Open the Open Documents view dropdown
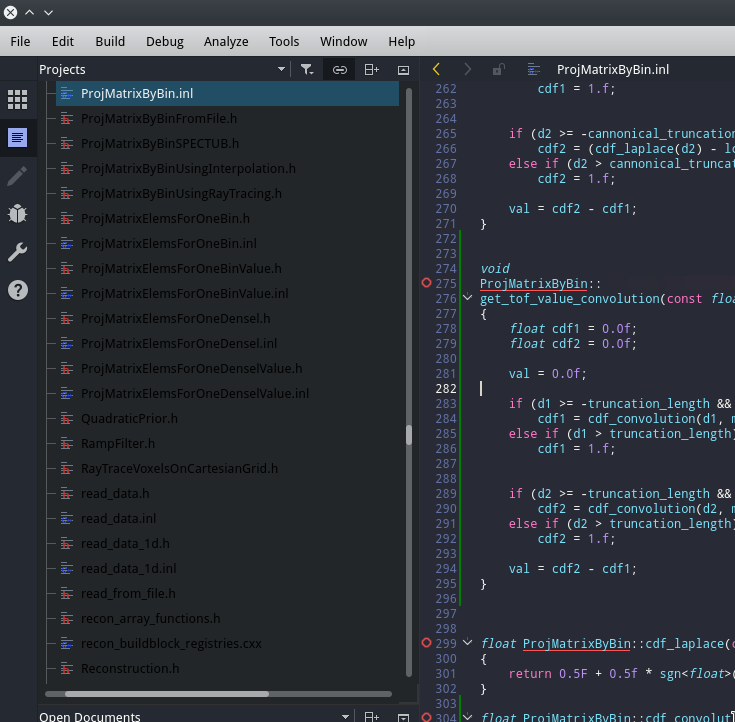Viewport: 735px width, 722px height. tap(345, 716)
